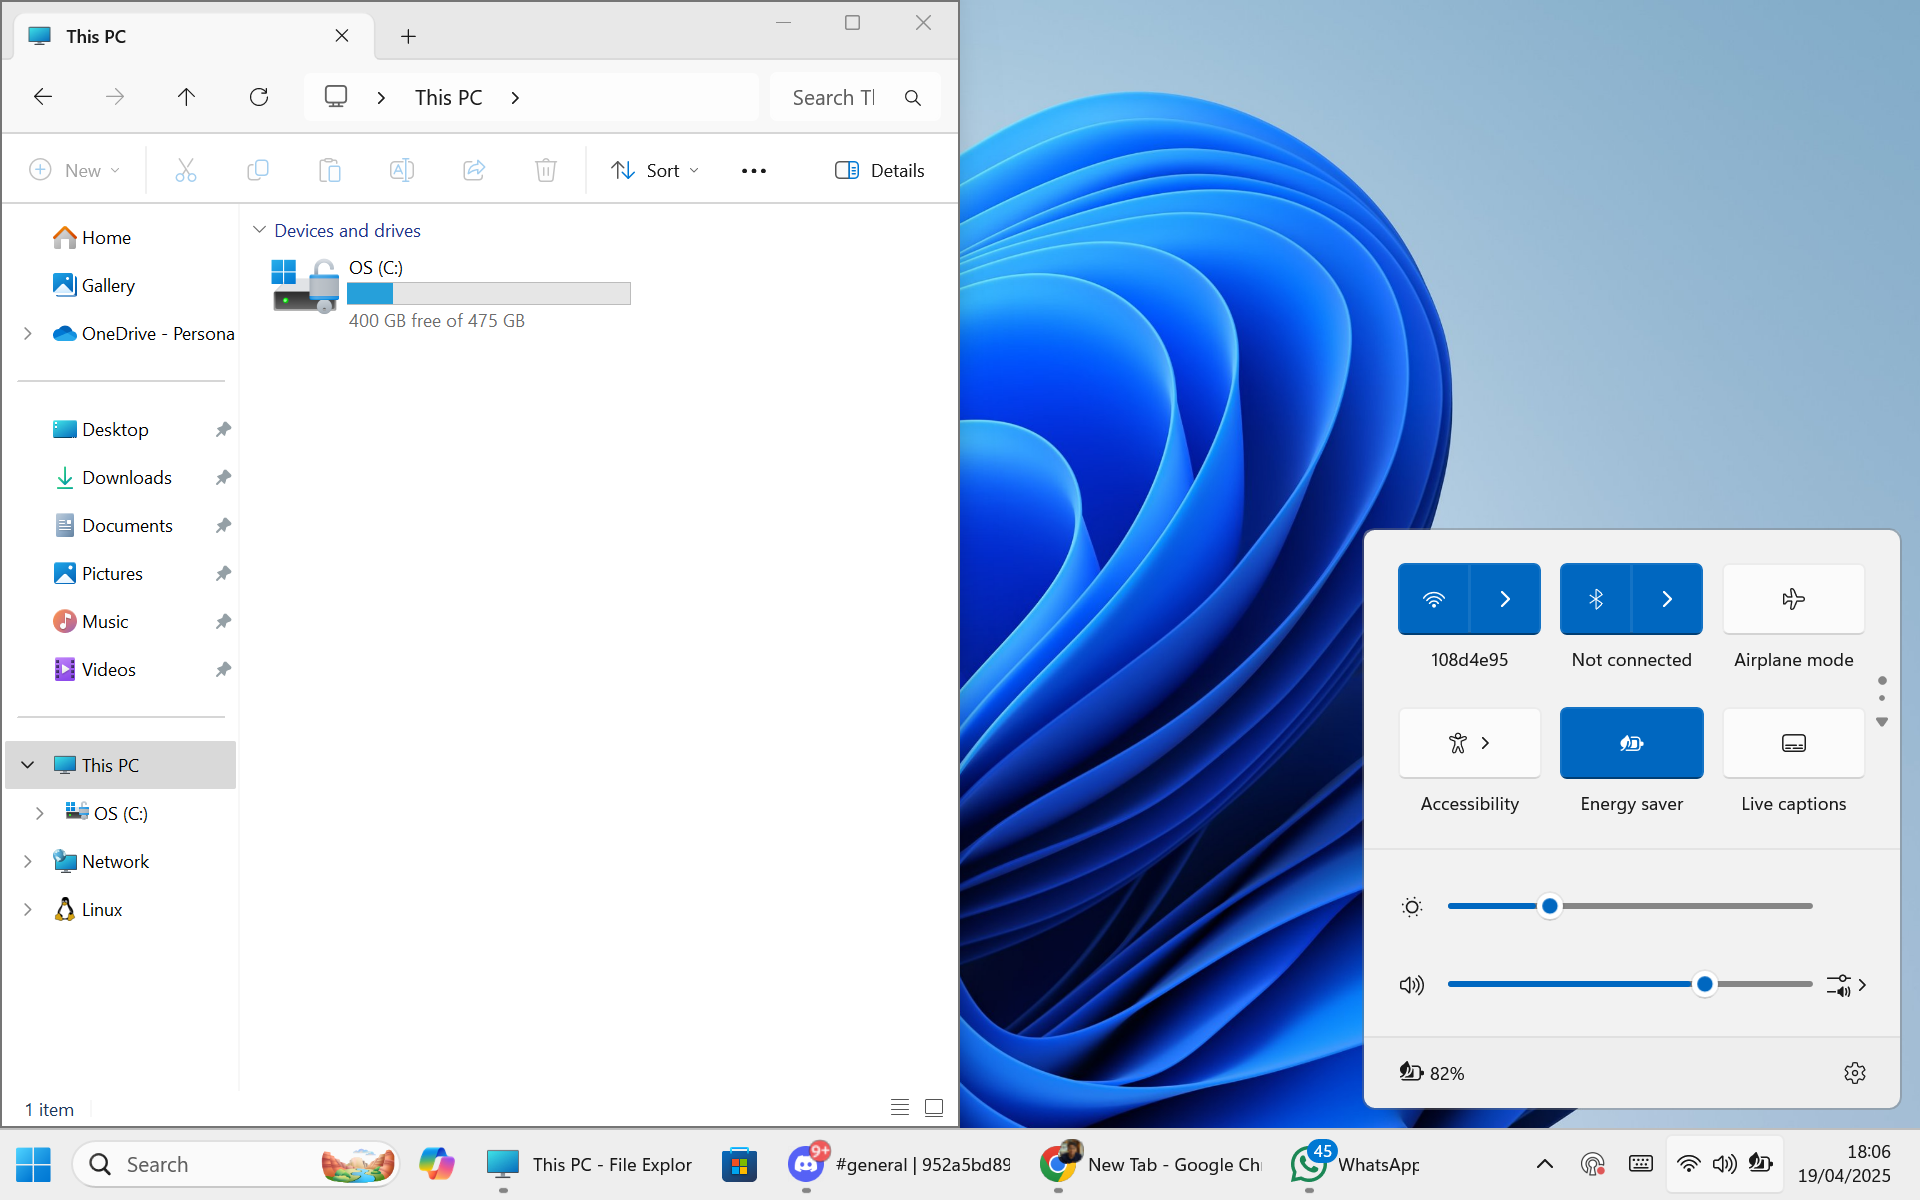Open the Sort dropdown menu
Screen dimensions: 1920x1200
pyautogui.click(x=655, y=171)
